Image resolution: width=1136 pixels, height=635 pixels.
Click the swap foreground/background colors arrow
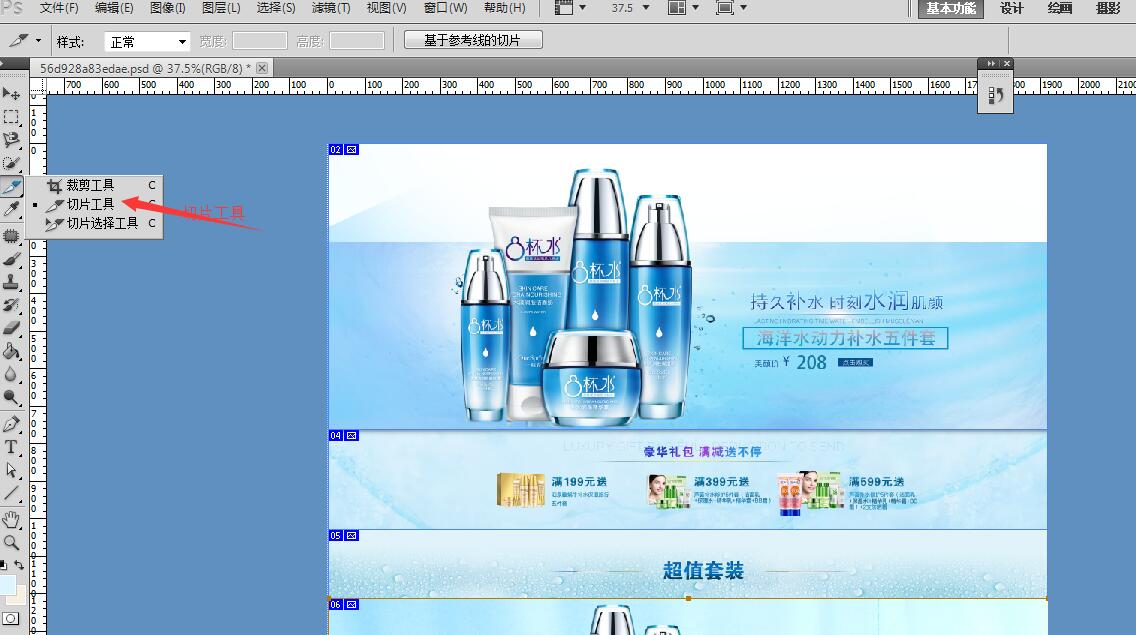pyautogui.click(x=19, y=566)
